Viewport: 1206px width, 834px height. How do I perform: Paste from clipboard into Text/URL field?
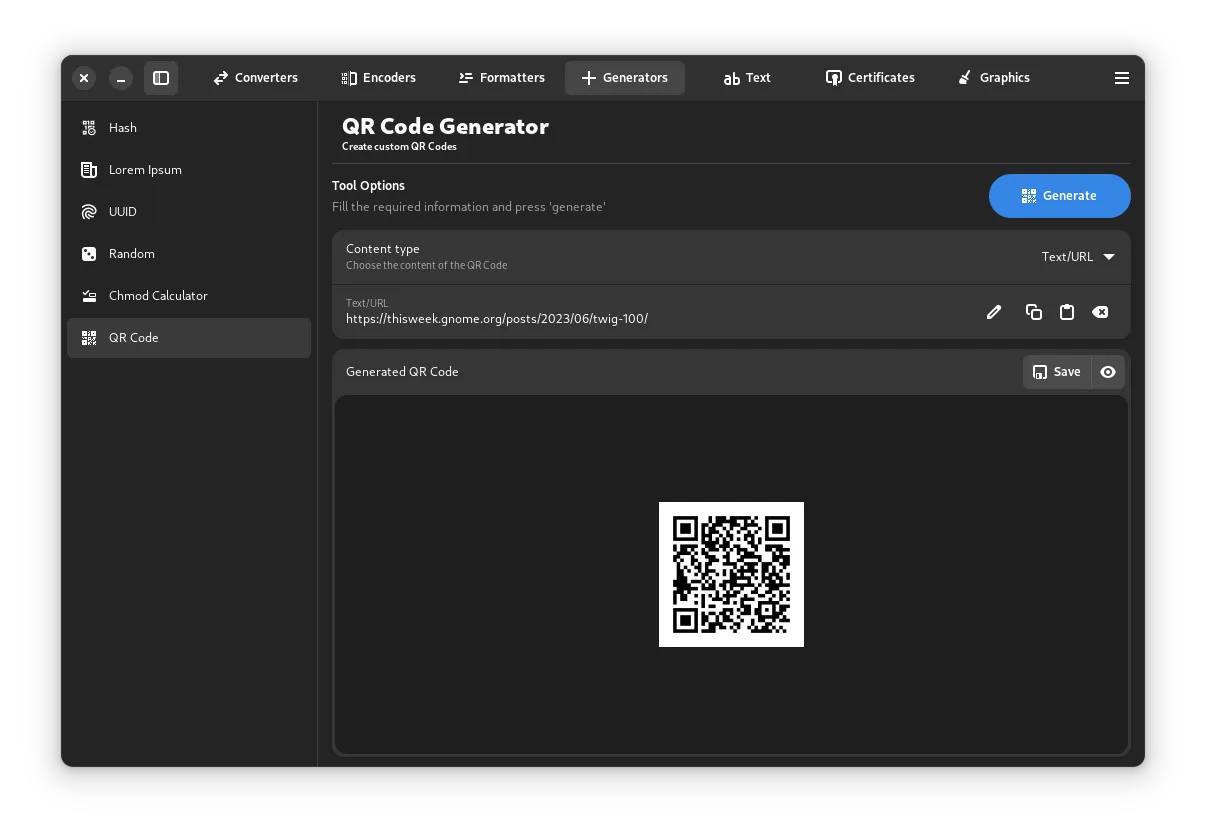pyautogui.click(x=1067, y=312)
